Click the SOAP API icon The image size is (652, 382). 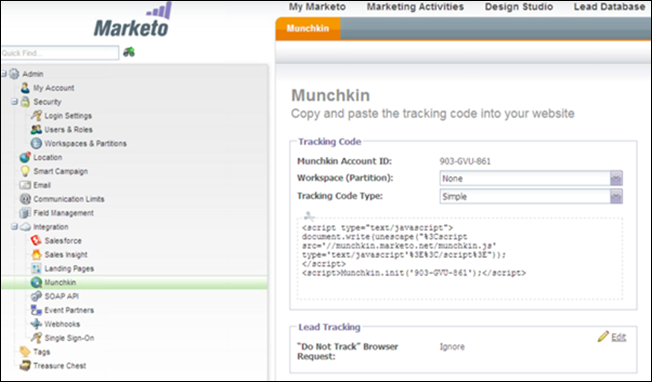coord(36,296)
